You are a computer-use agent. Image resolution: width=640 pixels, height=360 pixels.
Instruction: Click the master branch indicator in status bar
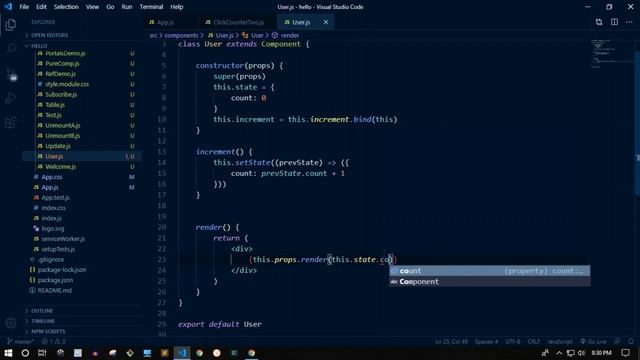click(21, 341)
